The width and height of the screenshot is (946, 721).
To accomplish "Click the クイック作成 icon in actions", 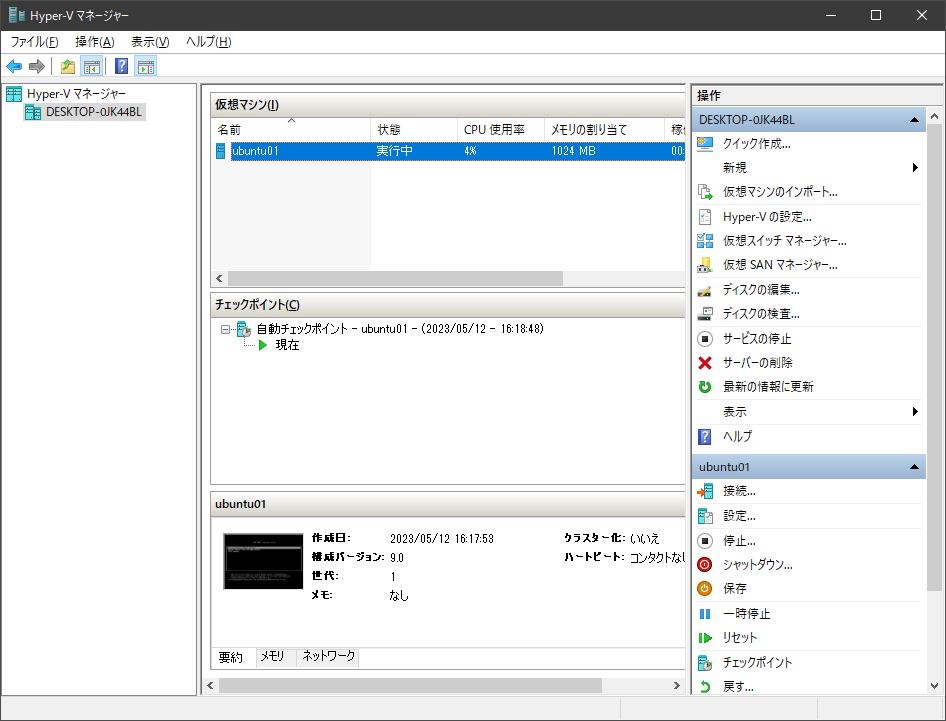I will tap(705, 144).
